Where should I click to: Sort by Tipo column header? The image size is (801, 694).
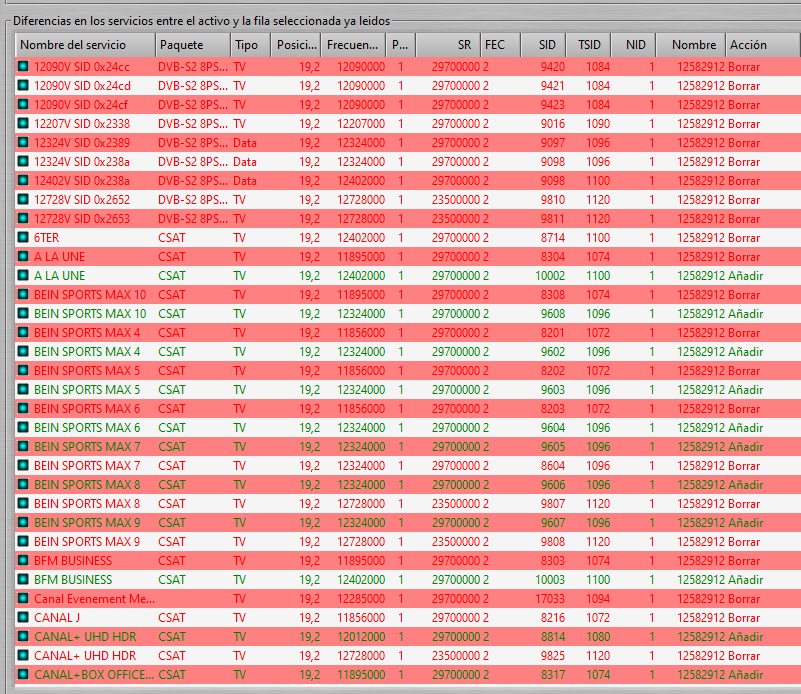point(250,45)
